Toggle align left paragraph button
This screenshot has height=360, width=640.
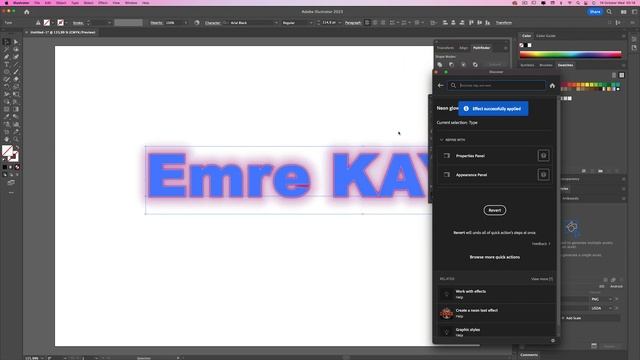tap(367, 23)
